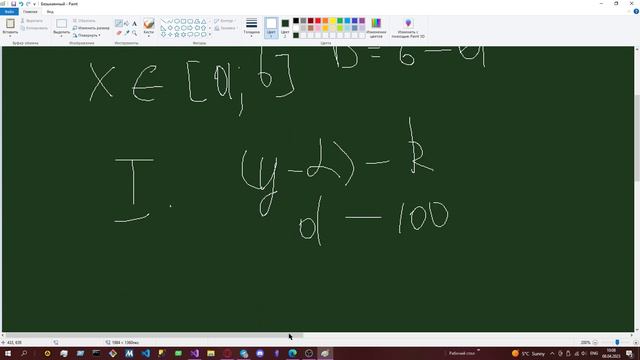Open the Discord taskbar icon
The image size is (640, 360).
tap(260, 353)
